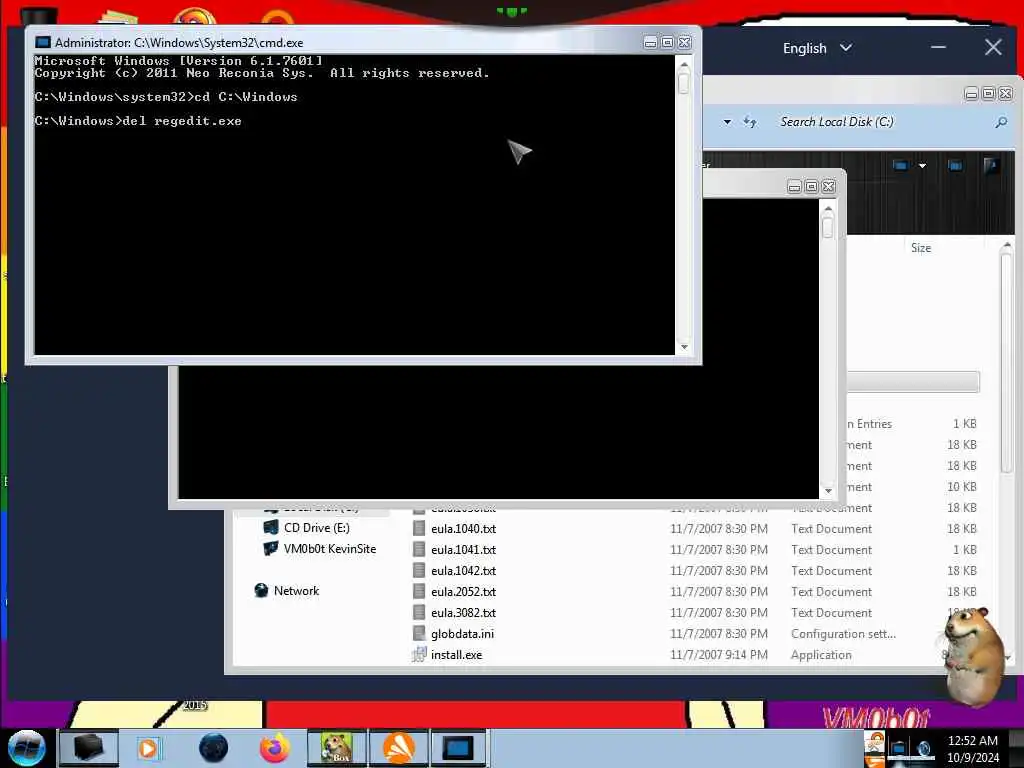The height and width of the screenshot is (768, 1024).
Task: Close the dark top-right panel
Action: (x=993, y=47)
